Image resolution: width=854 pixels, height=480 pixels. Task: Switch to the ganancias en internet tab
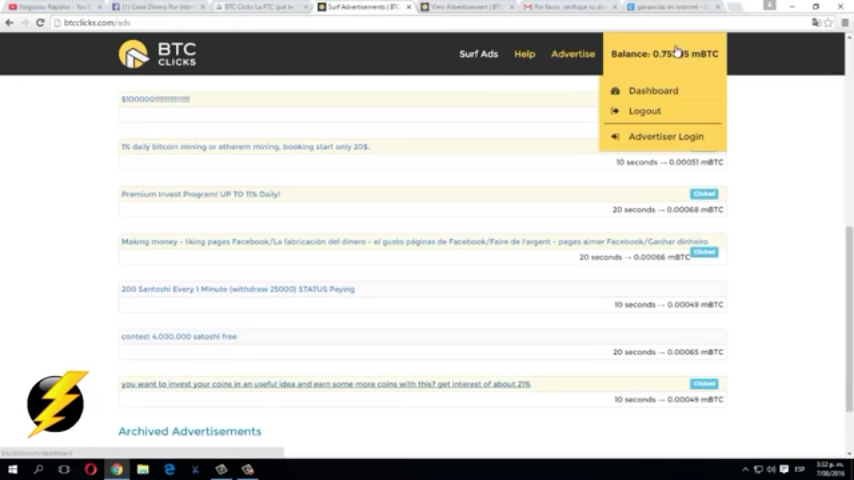coord(673,7)
